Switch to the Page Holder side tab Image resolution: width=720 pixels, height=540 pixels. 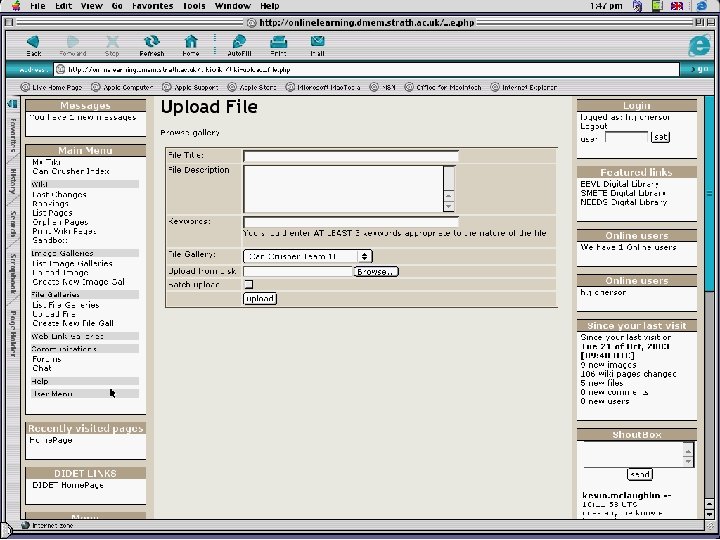(x=13, y=333)
